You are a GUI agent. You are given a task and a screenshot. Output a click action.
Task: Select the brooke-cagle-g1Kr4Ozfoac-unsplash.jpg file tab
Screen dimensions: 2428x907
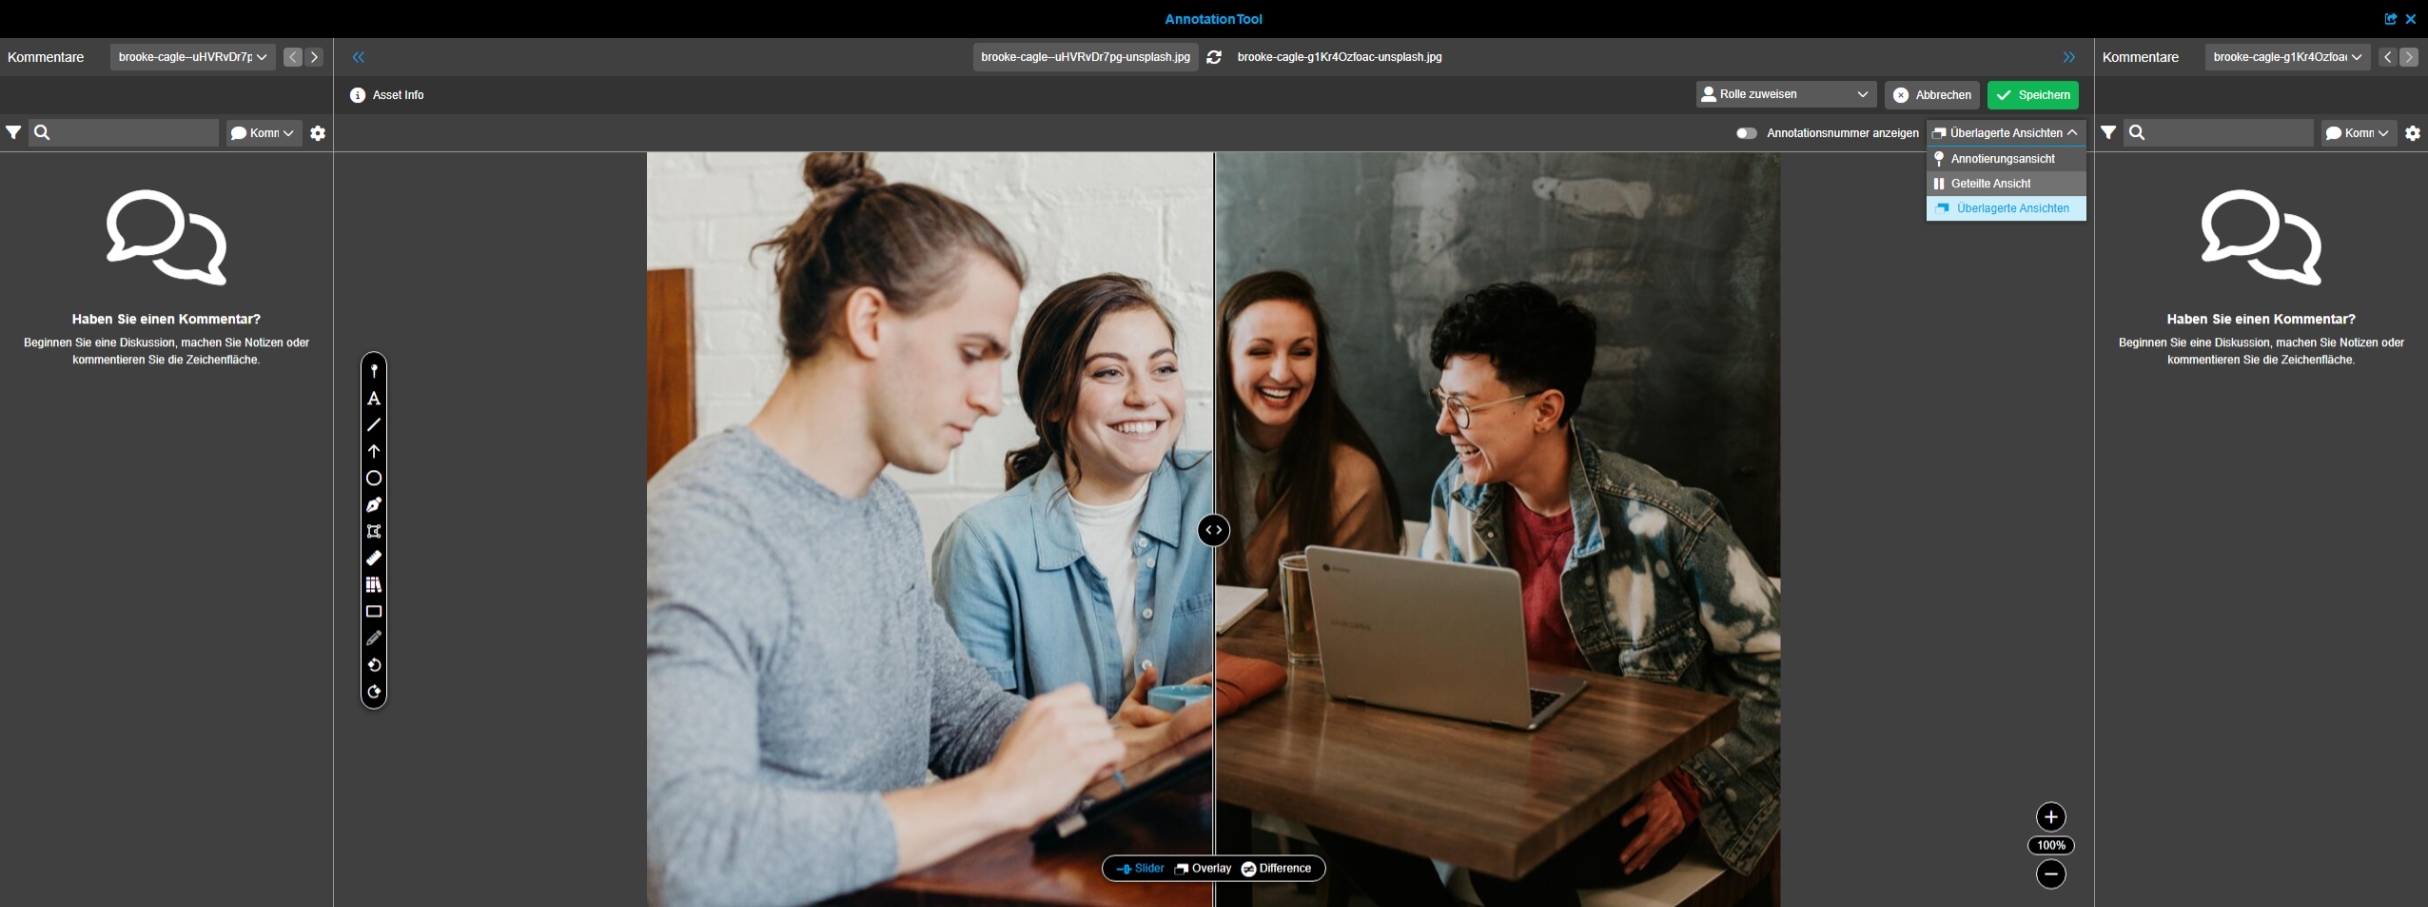point(1339,57)
